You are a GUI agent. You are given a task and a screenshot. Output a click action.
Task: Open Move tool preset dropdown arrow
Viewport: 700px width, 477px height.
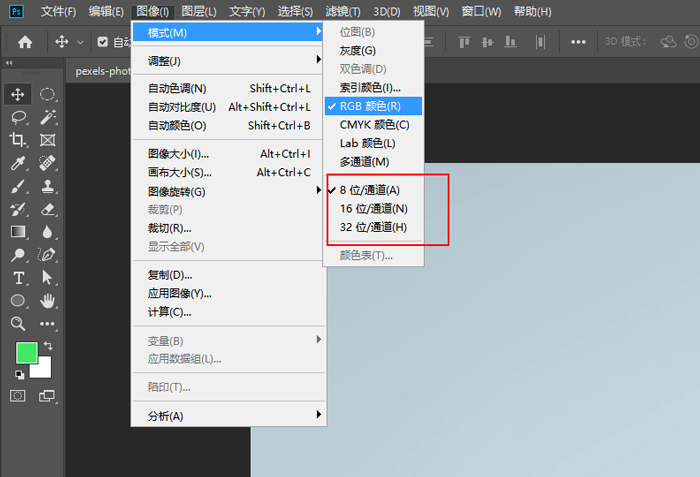pyautogui.click(x=80, y=42)
